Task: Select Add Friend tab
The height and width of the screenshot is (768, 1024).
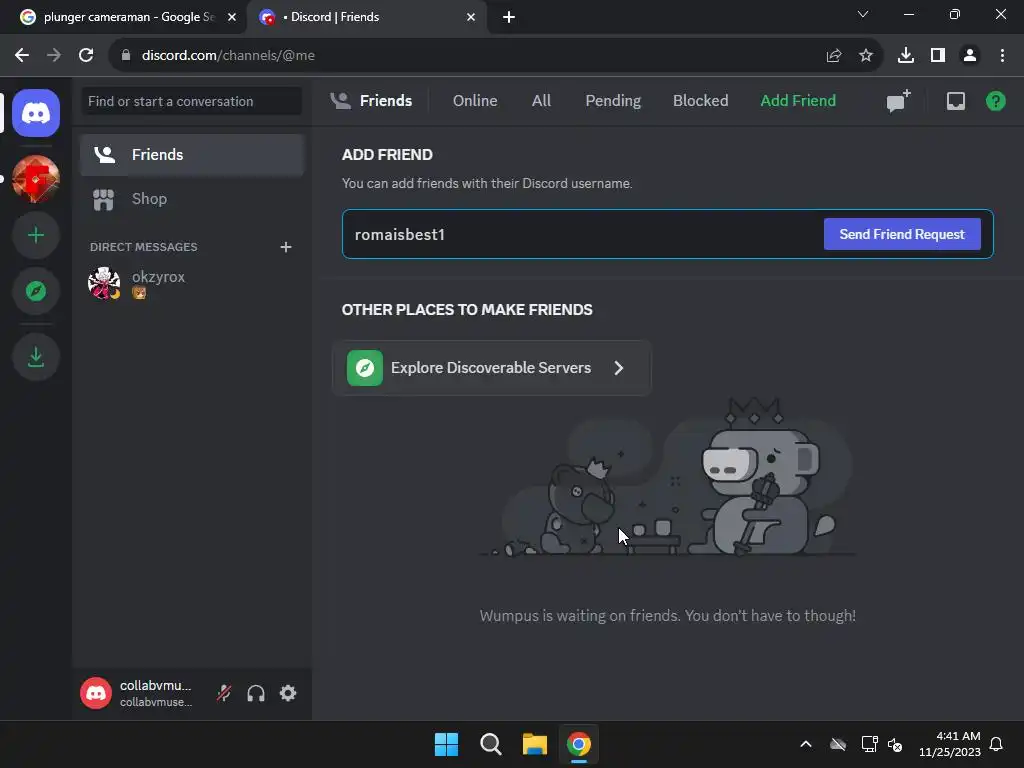Action: (x=798, y=101)
